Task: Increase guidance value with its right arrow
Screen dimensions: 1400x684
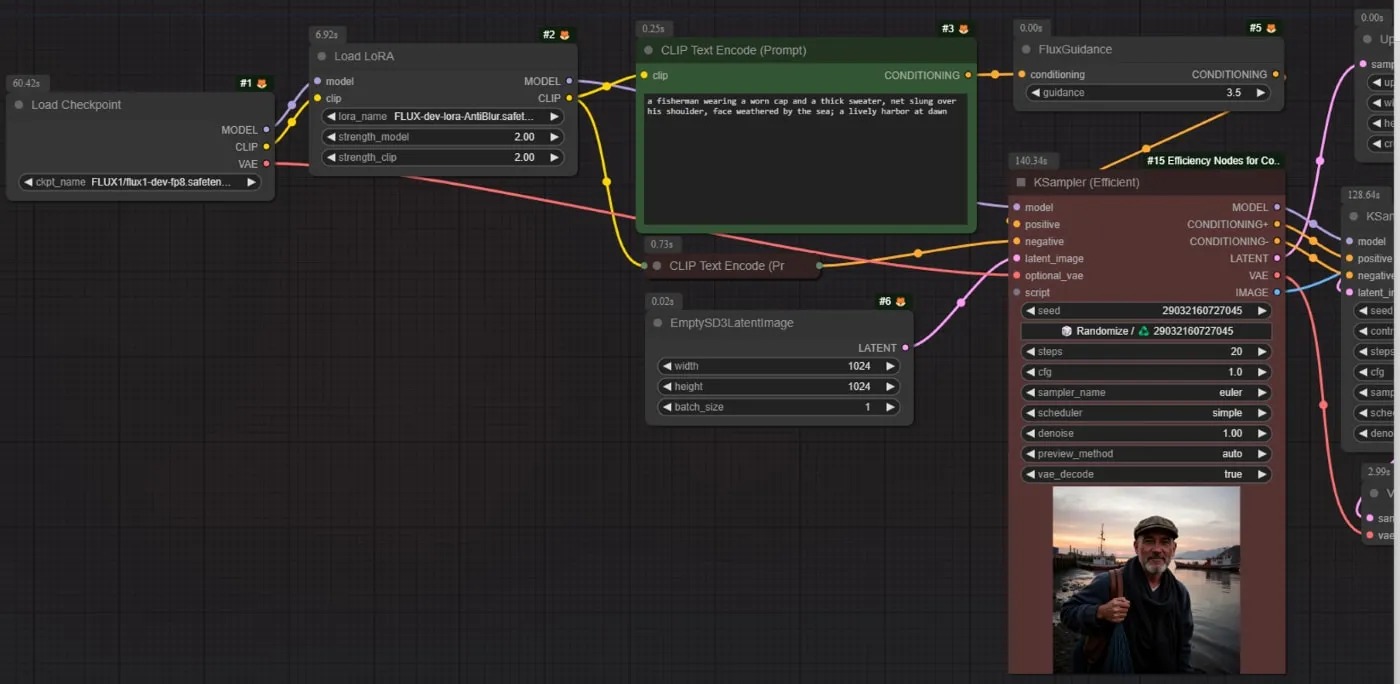Action: point(1261,92)
